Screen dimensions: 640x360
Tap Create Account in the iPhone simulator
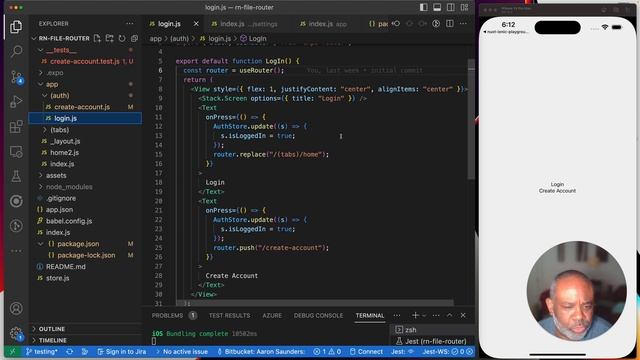tap(557, 191)
